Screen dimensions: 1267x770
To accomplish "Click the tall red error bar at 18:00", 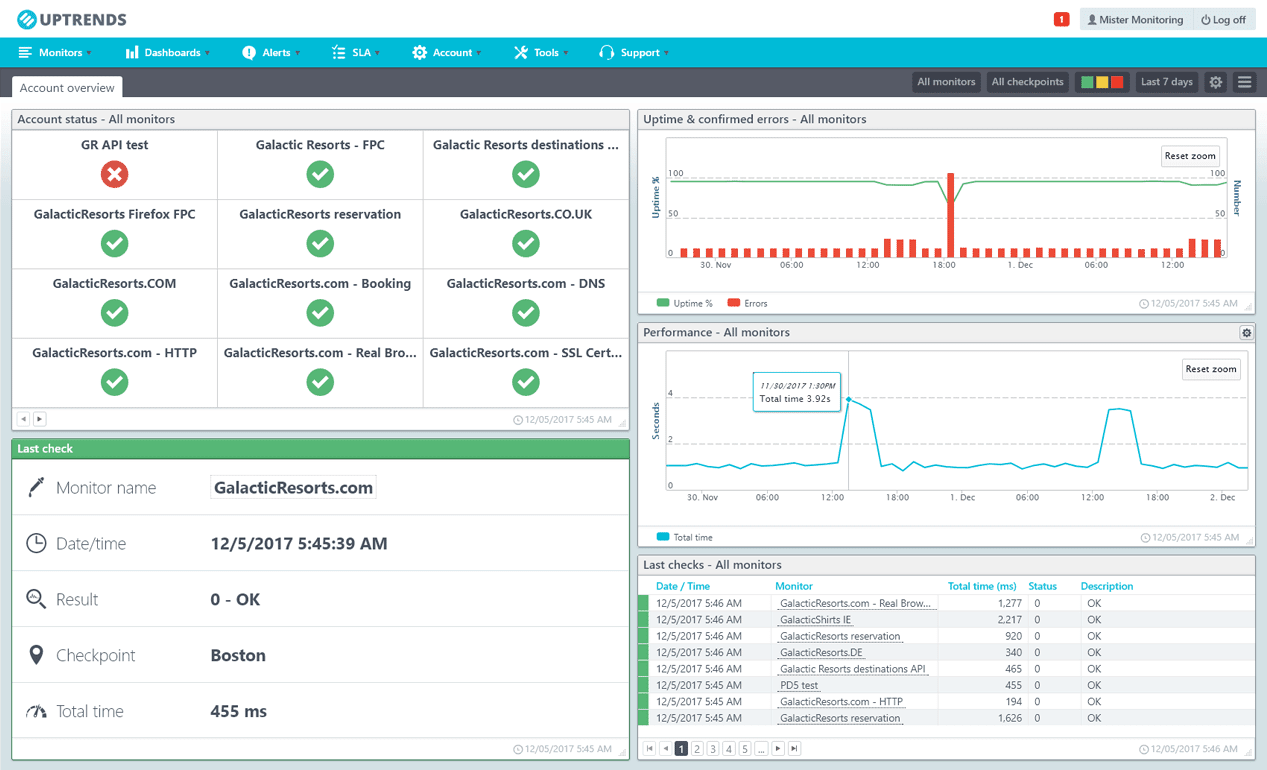I will pyautogui.click(x=950, y=214).
